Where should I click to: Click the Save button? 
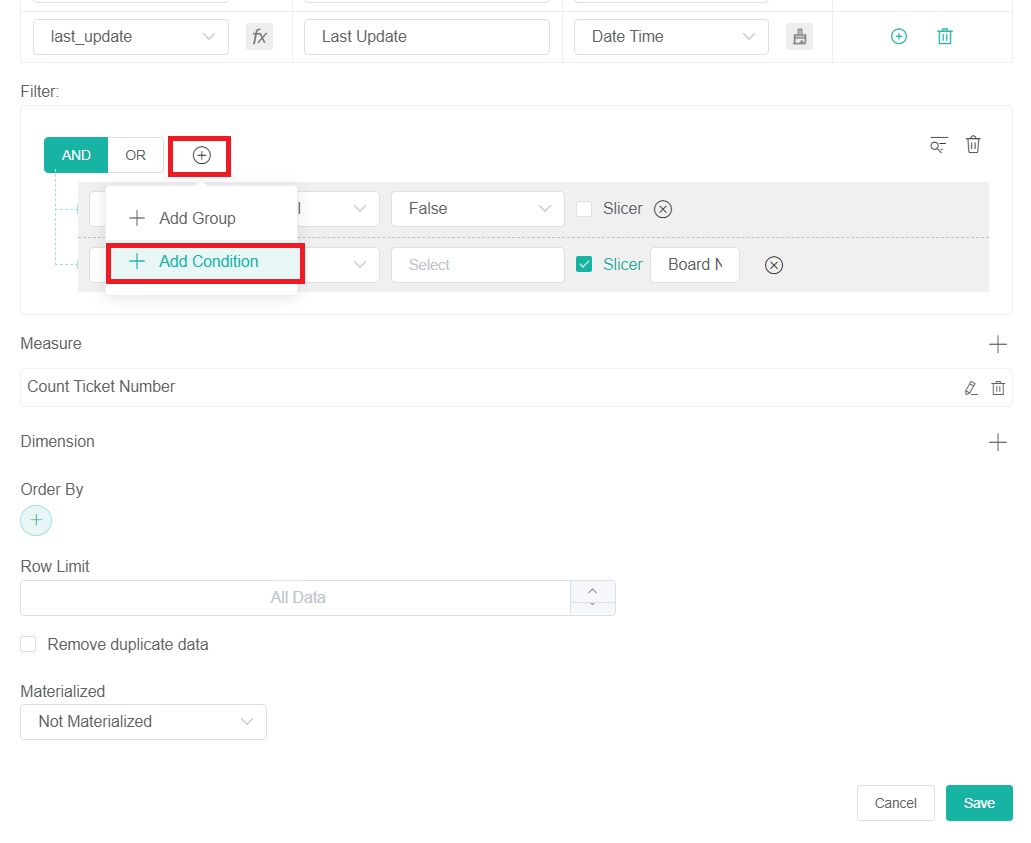[978, 803]
